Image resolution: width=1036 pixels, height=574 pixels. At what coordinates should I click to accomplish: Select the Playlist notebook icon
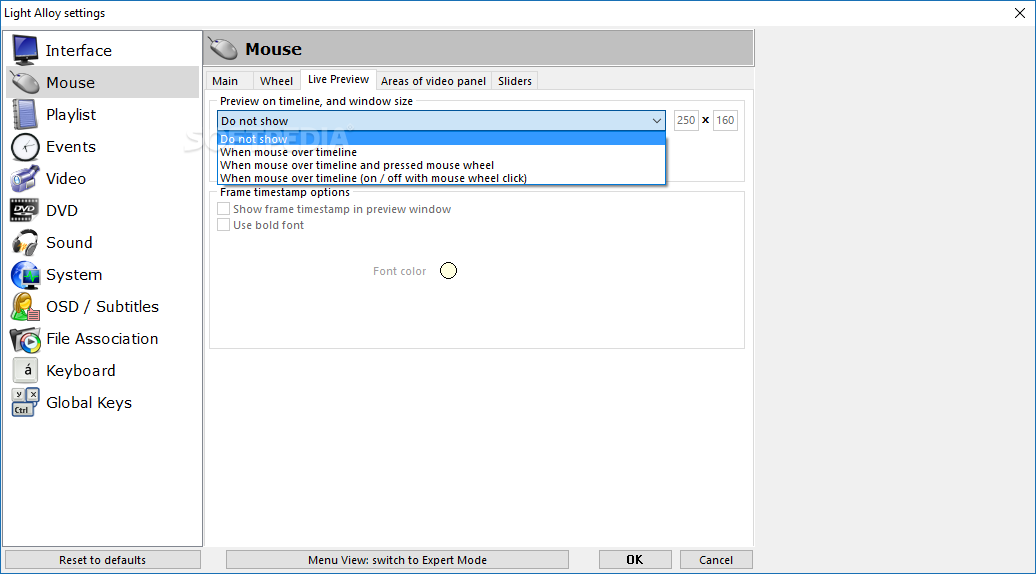(25, 114)
